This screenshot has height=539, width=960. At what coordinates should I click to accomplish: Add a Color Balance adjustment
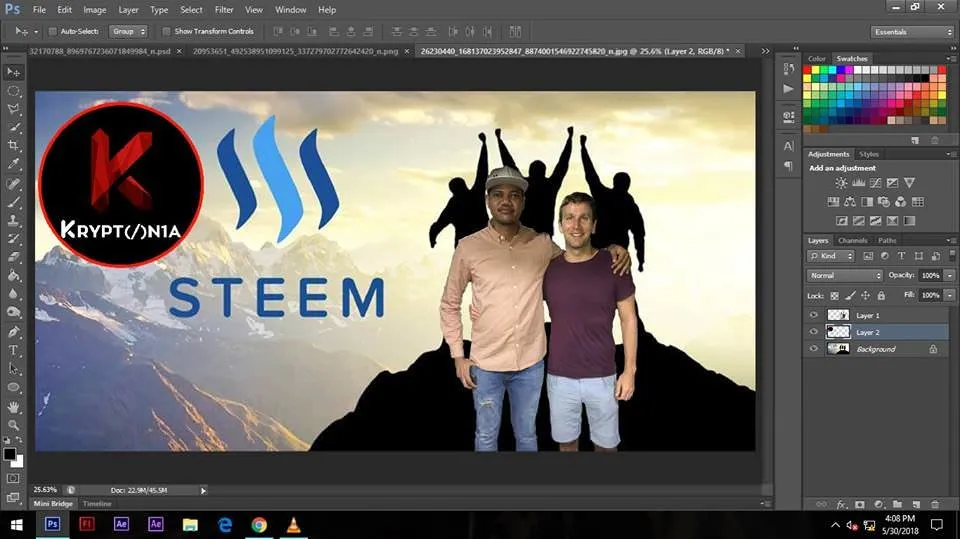pos(850,202)
